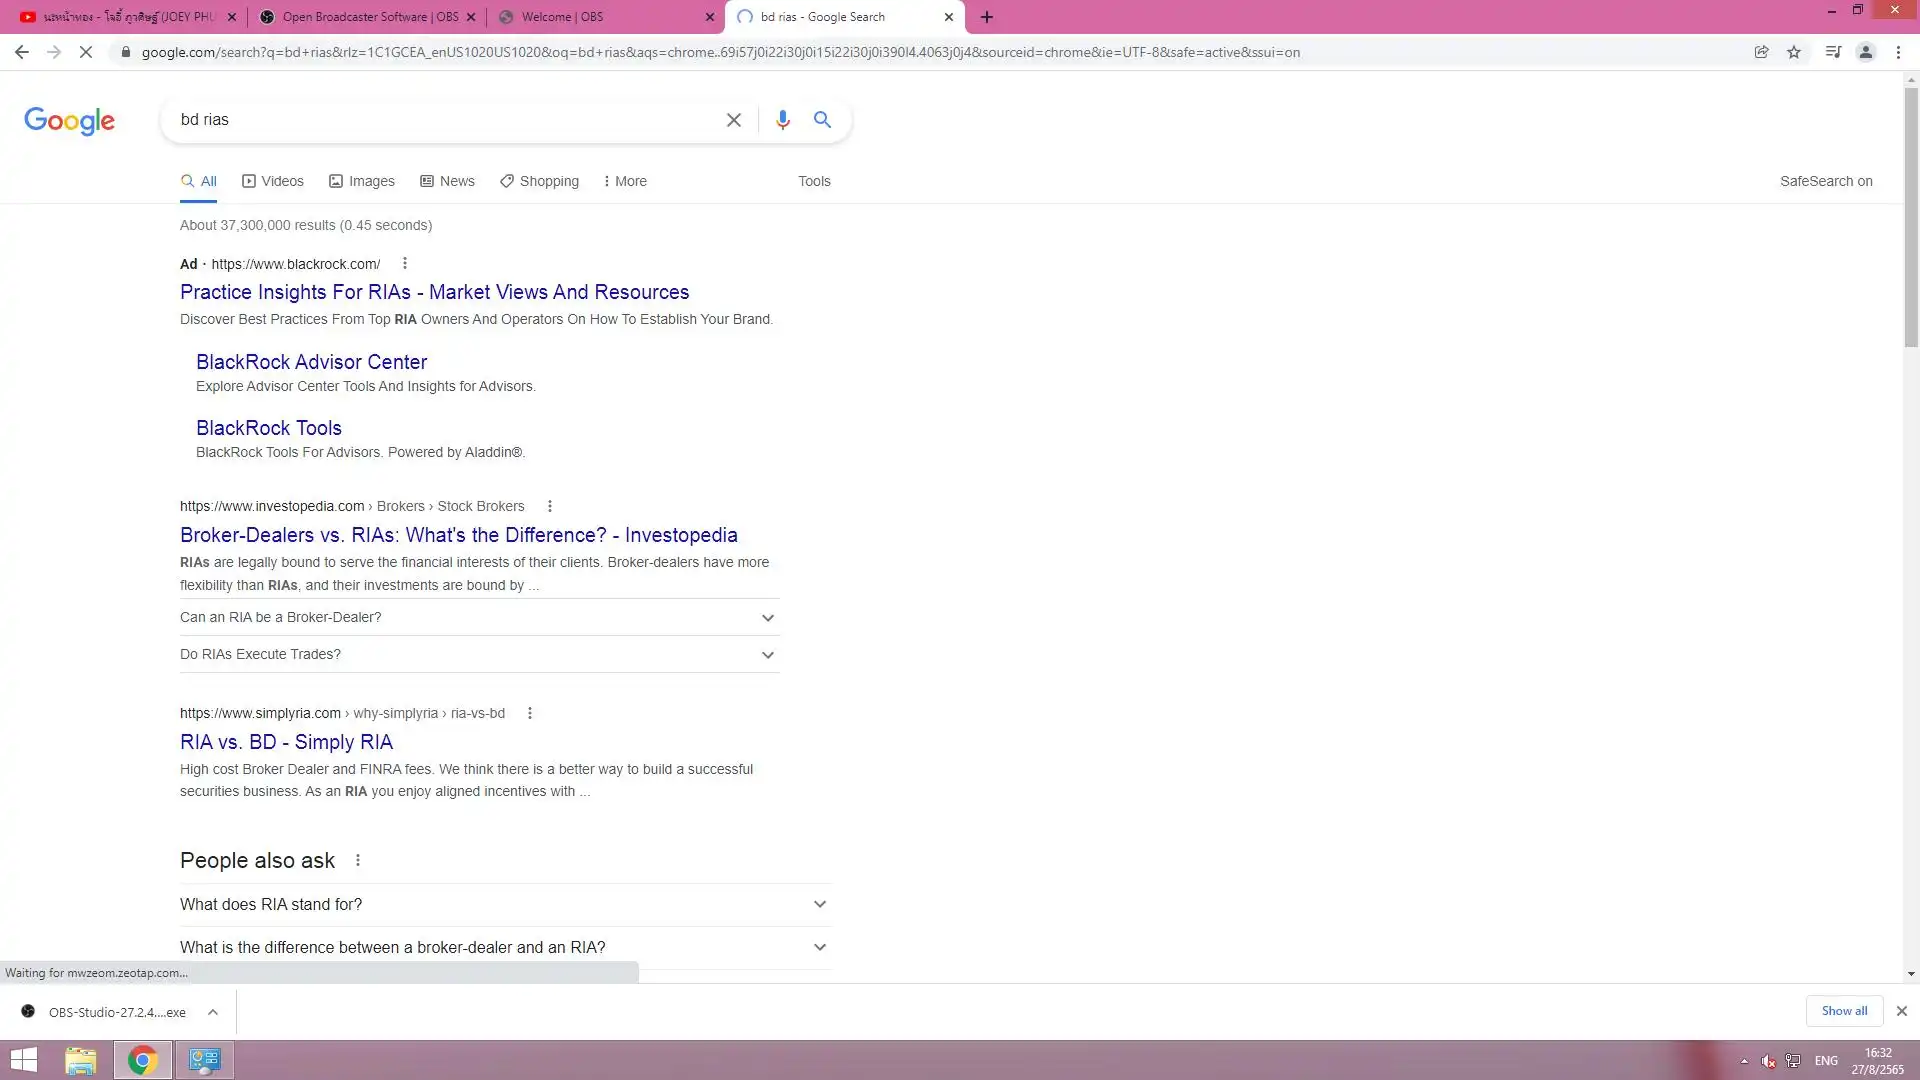Screen dimensions: 1920x1080
Task: Open the 'RIA vs. BD - Simply RIA' result
Action: coord(286,742)
